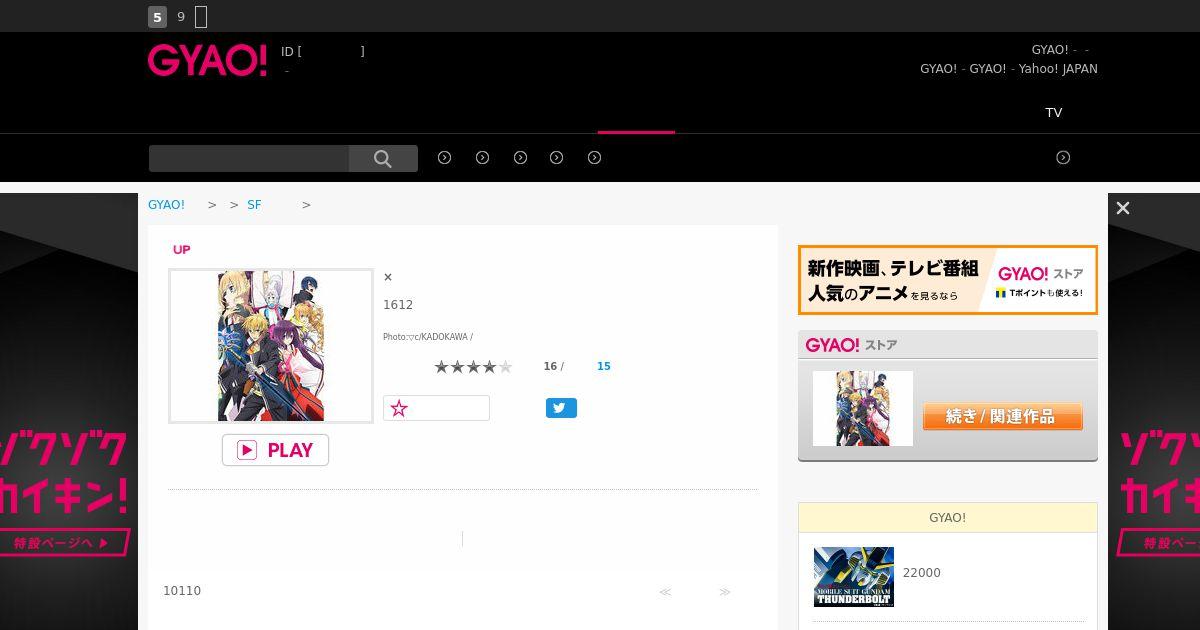Click the tab numbered 5 at top
The image size is (1200, 630).
157,17
